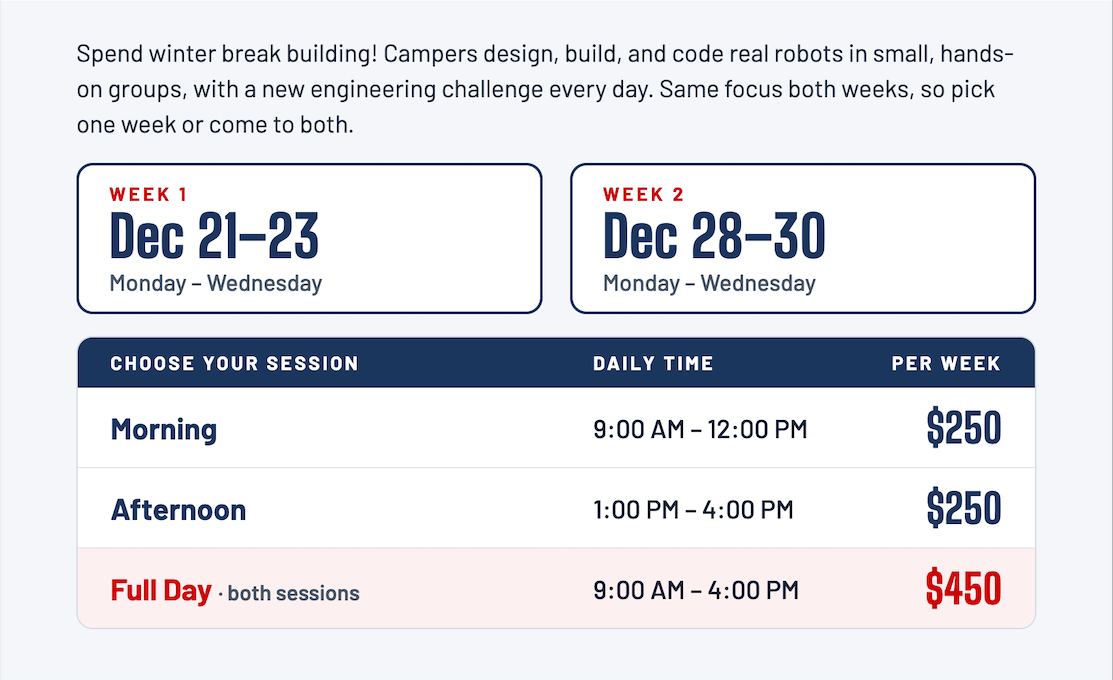Choose the Afternoon session row

click(556, 508)
